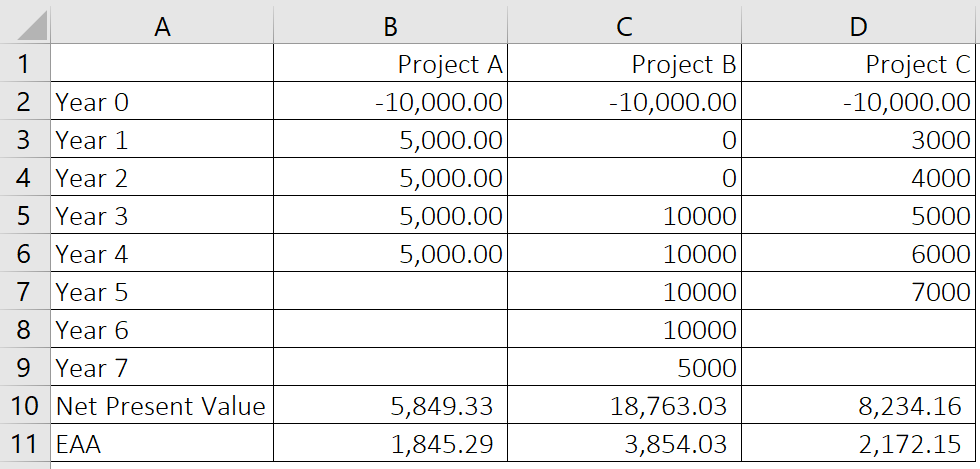Select row 11 header

pyautogui.click(x=25, y=444)
